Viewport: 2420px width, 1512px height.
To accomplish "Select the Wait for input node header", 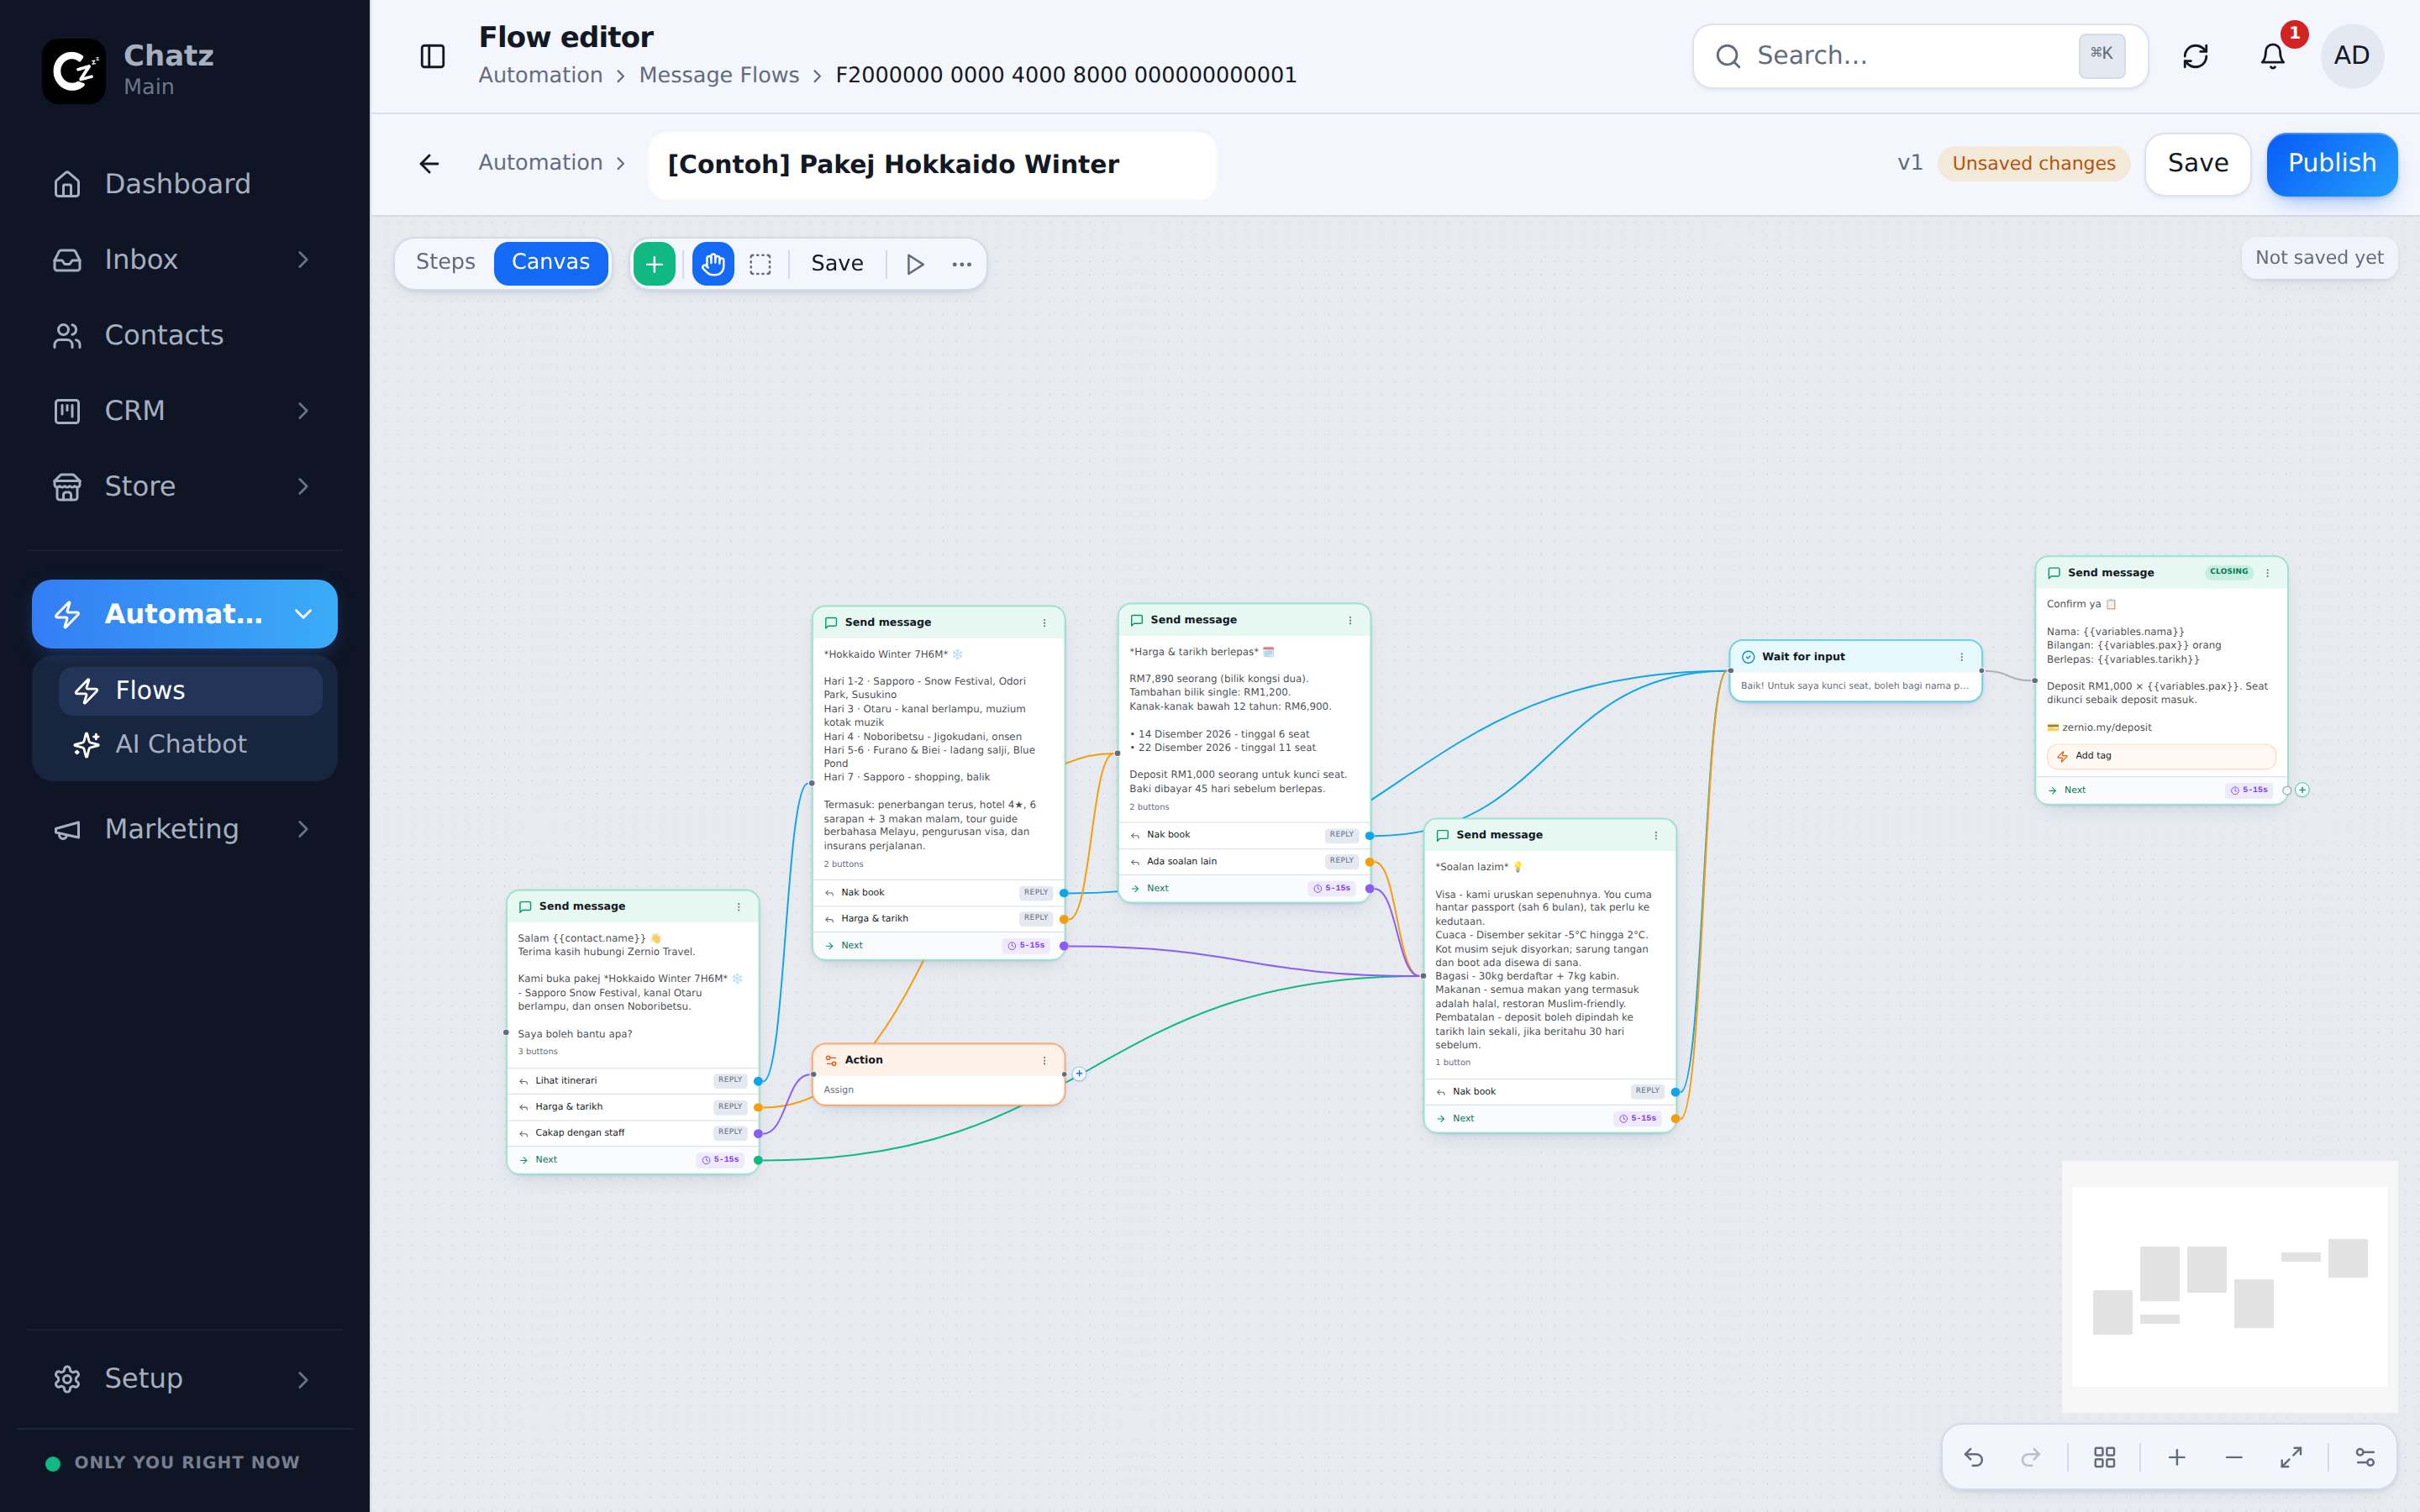I will pos(1855,657).
